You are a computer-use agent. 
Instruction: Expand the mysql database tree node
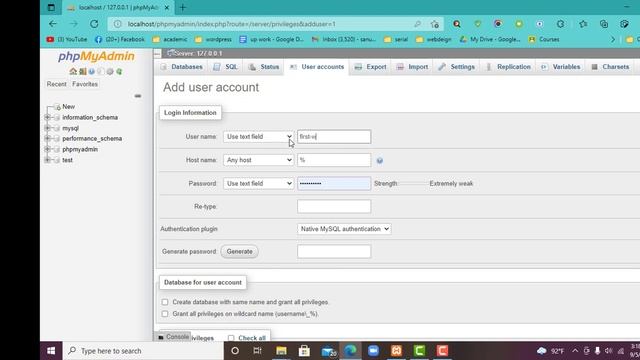click(x=47, y=128)
